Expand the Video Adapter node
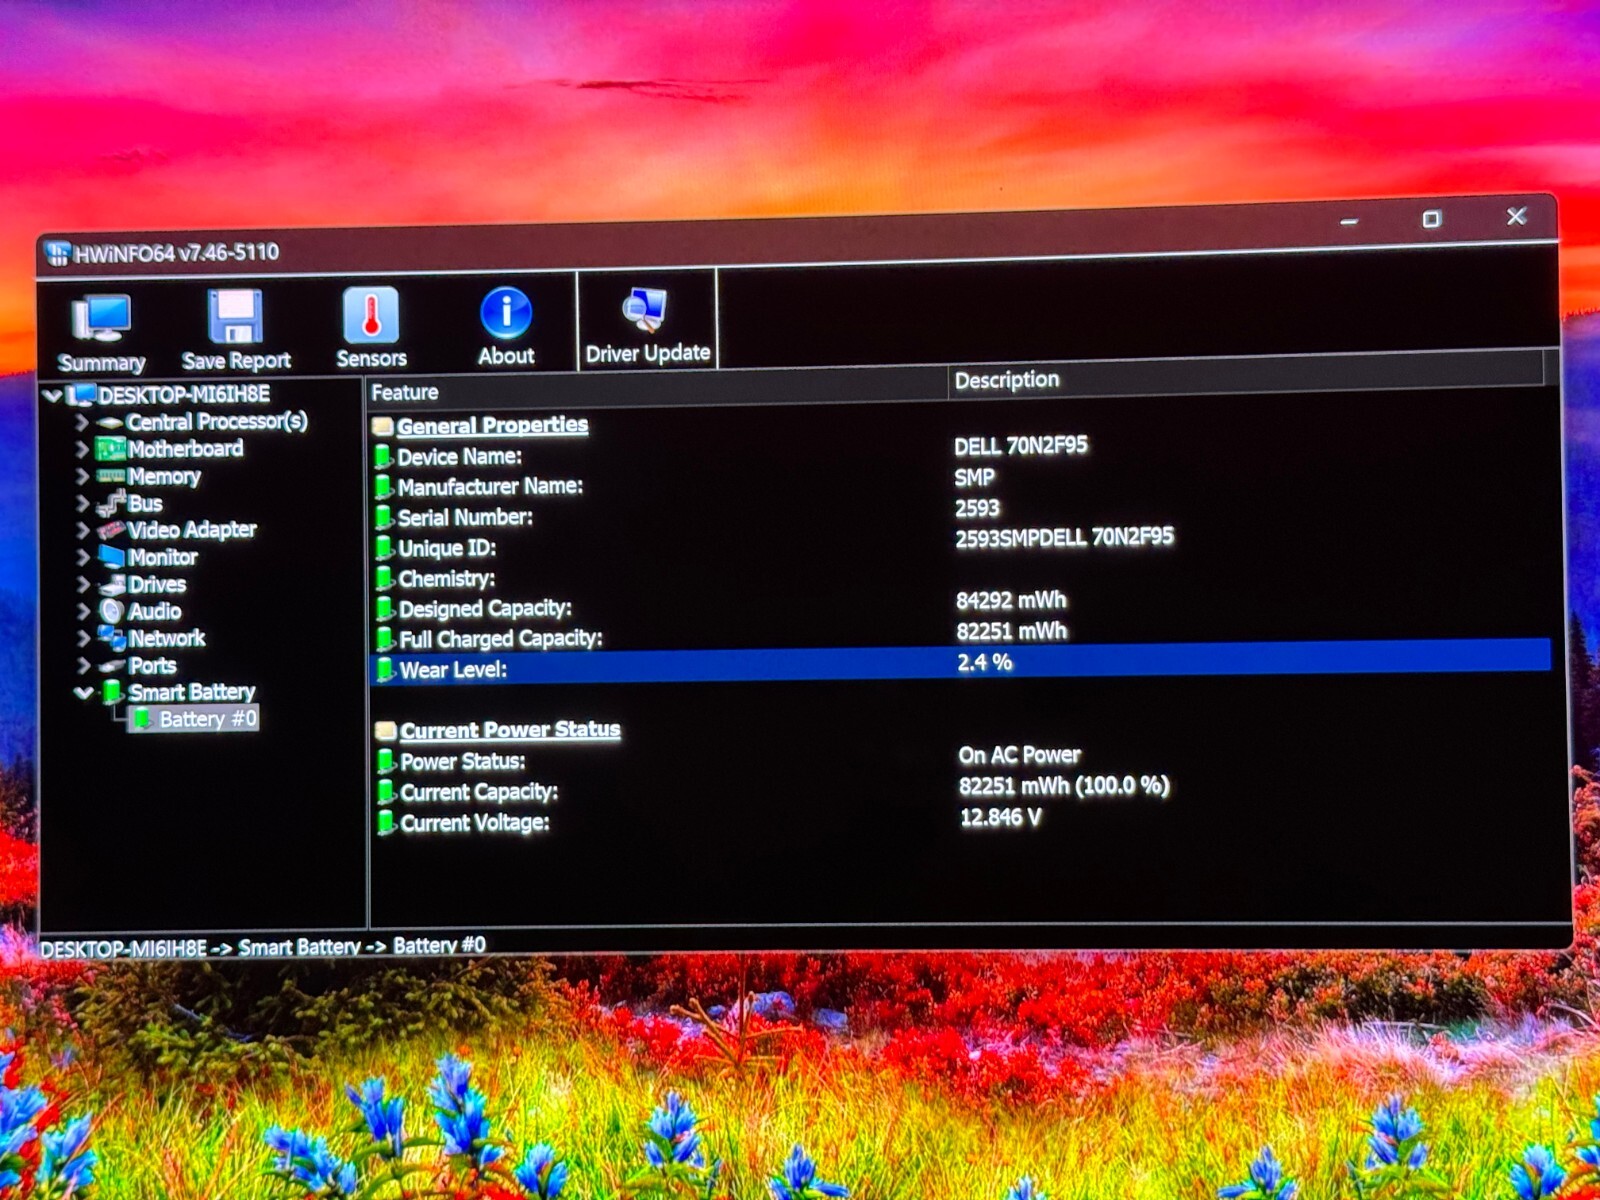Image resolution: width=1600 pixels, height=1200 pixels. [83, 531]
